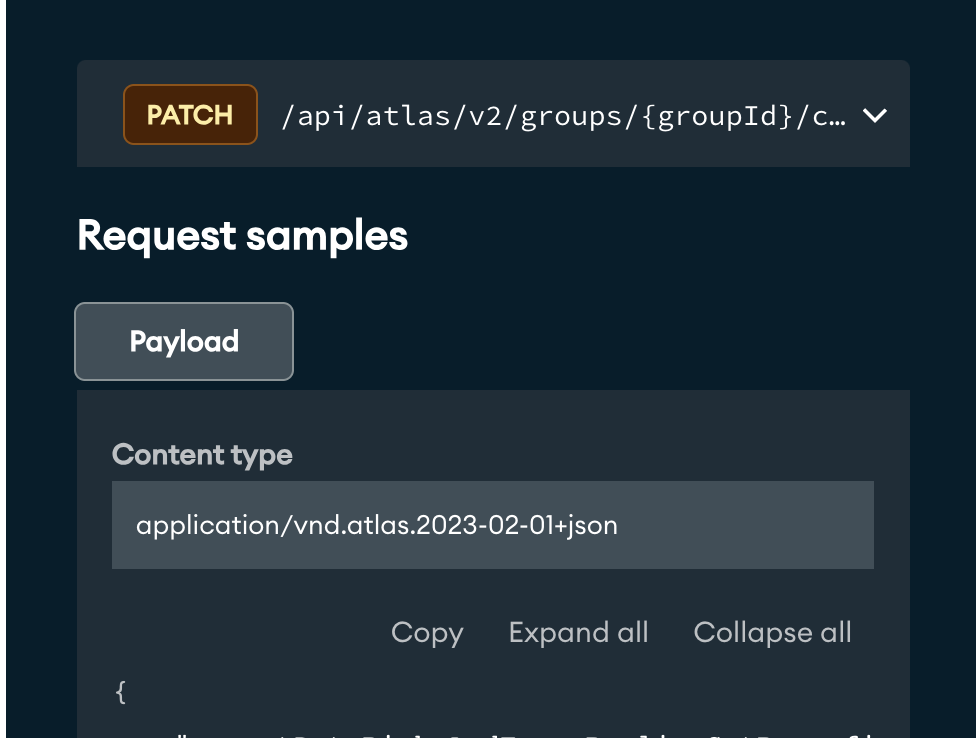Screen dimensions: 976x738
Task: Open the Payload tab
Action: coord(184,342)
